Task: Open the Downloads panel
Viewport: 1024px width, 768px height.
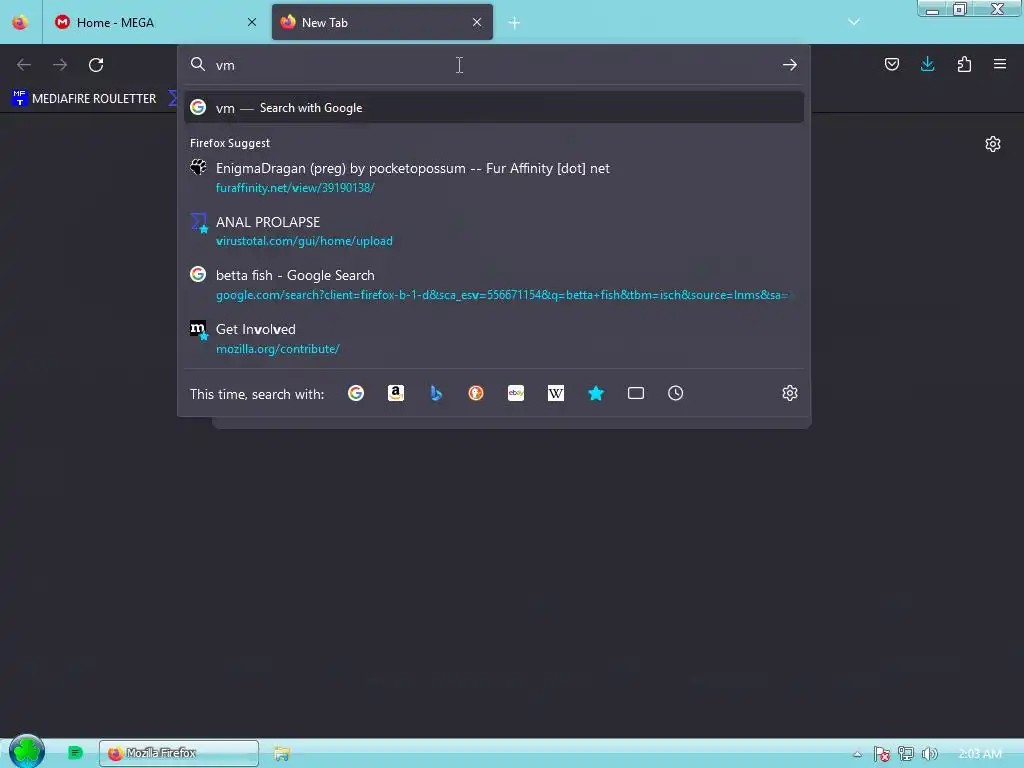Action: pyautogui.click(x=927, y=64)
